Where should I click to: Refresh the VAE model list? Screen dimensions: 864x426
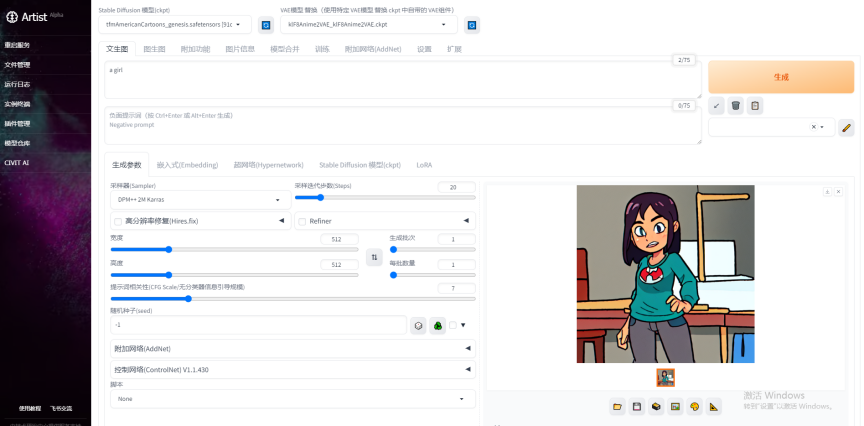[472, 25]
